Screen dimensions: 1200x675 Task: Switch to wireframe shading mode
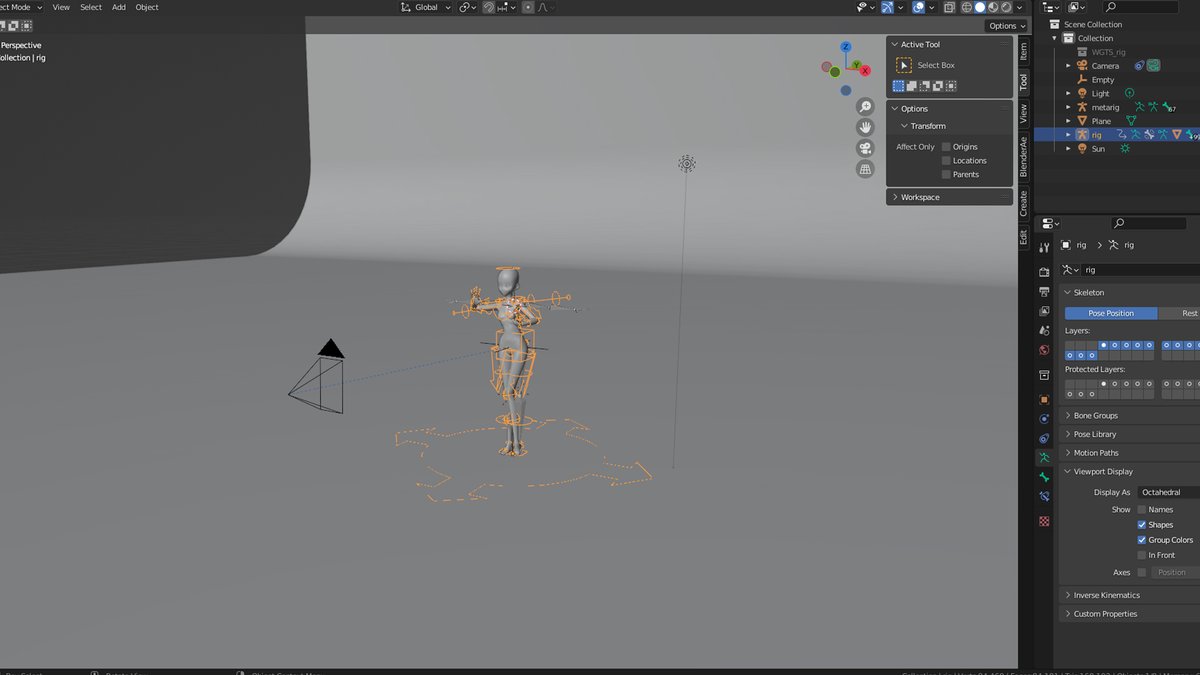[966, 7]
